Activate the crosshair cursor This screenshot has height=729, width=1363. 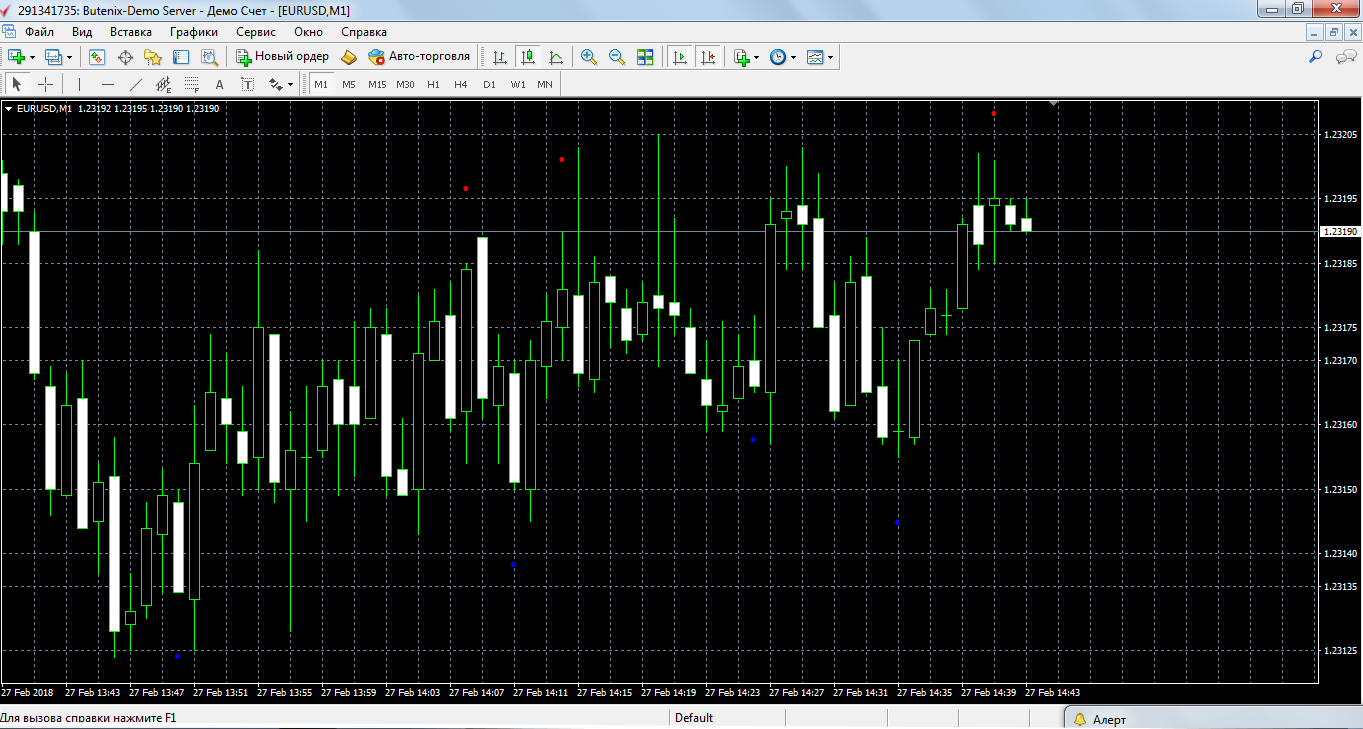[45, 85]
